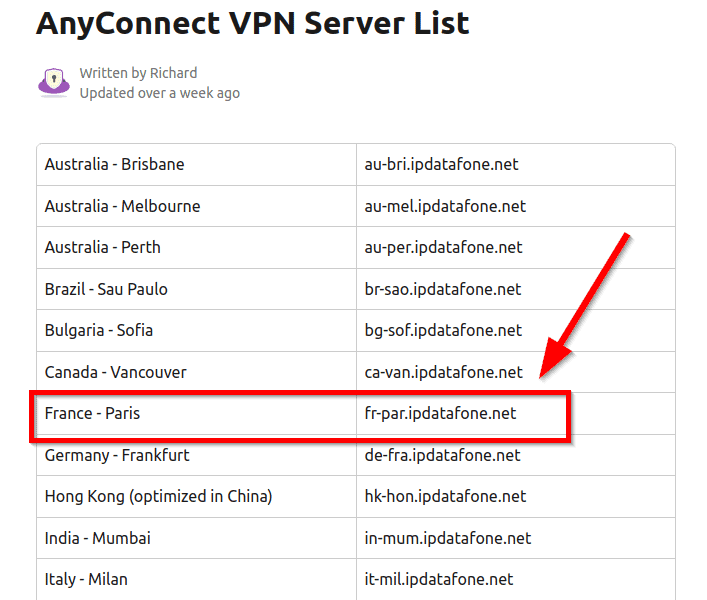Click the Written by Richard text

(138, 73)
